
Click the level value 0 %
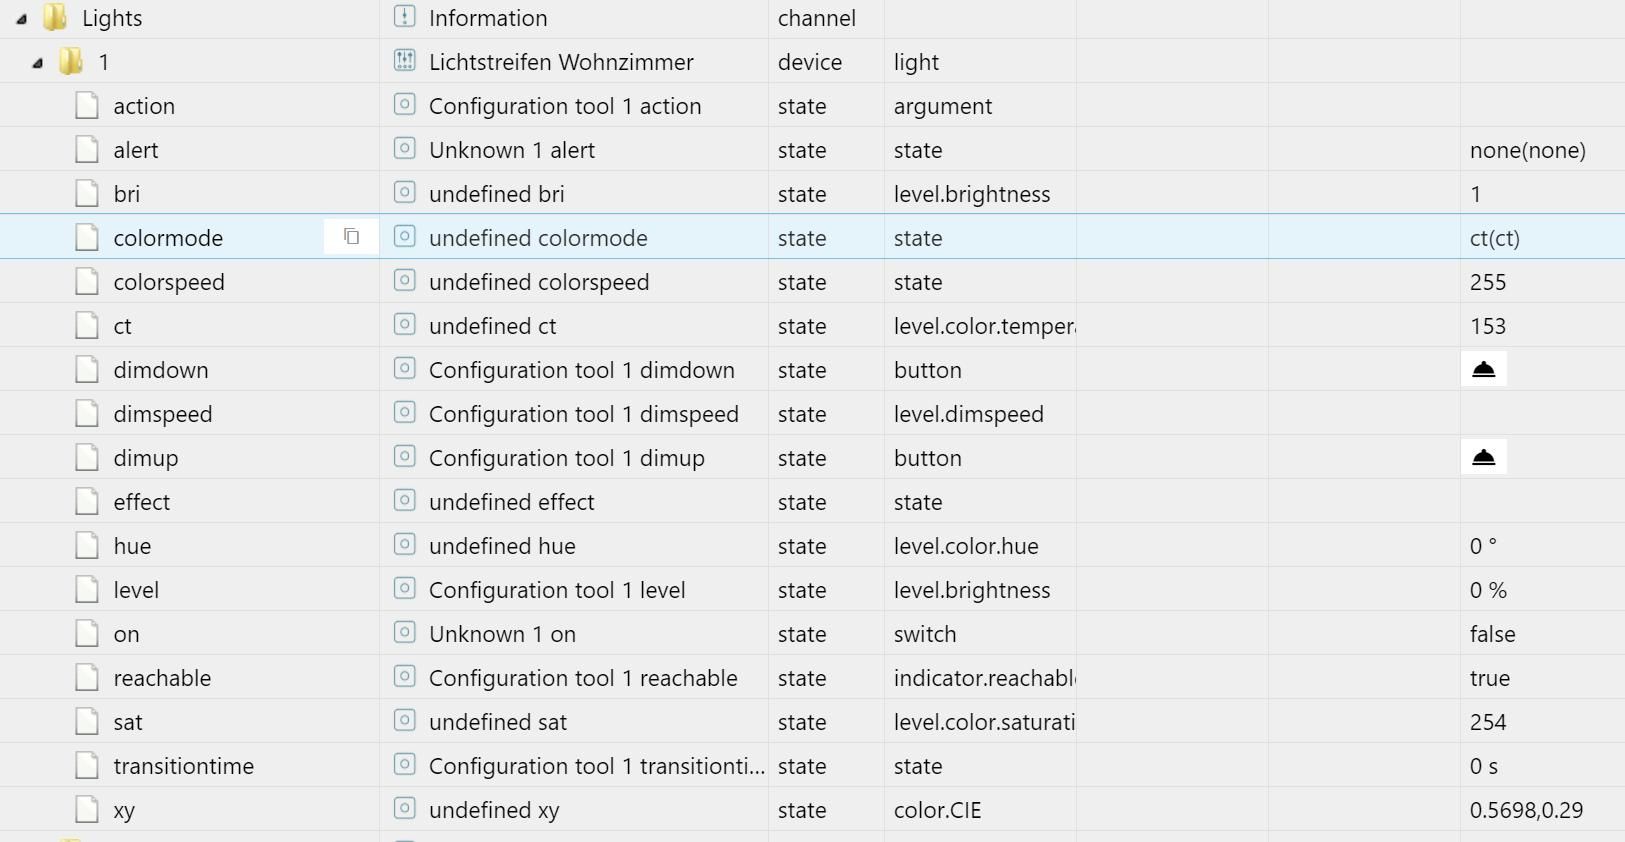click(1488, 590)
